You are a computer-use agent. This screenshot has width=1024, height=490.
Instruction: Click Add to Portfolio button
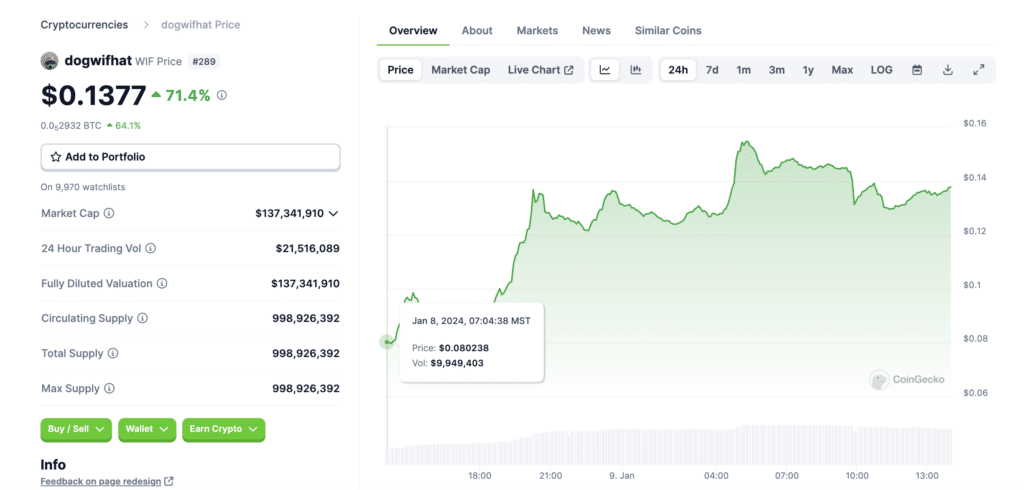[x=191, y=157]
